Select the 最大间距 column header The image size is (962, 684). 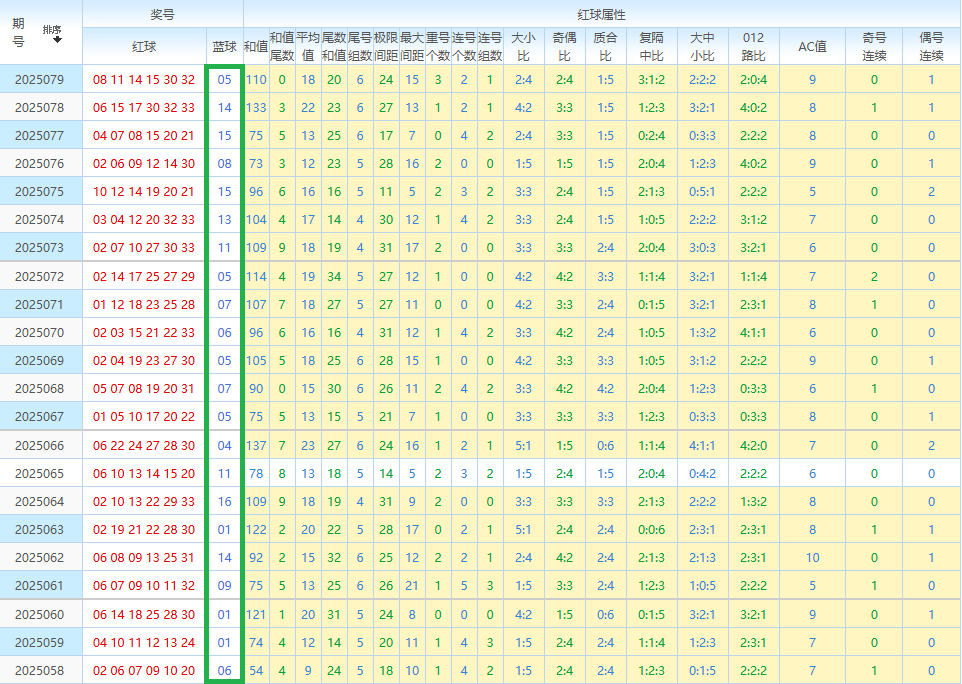pos(412,47)
